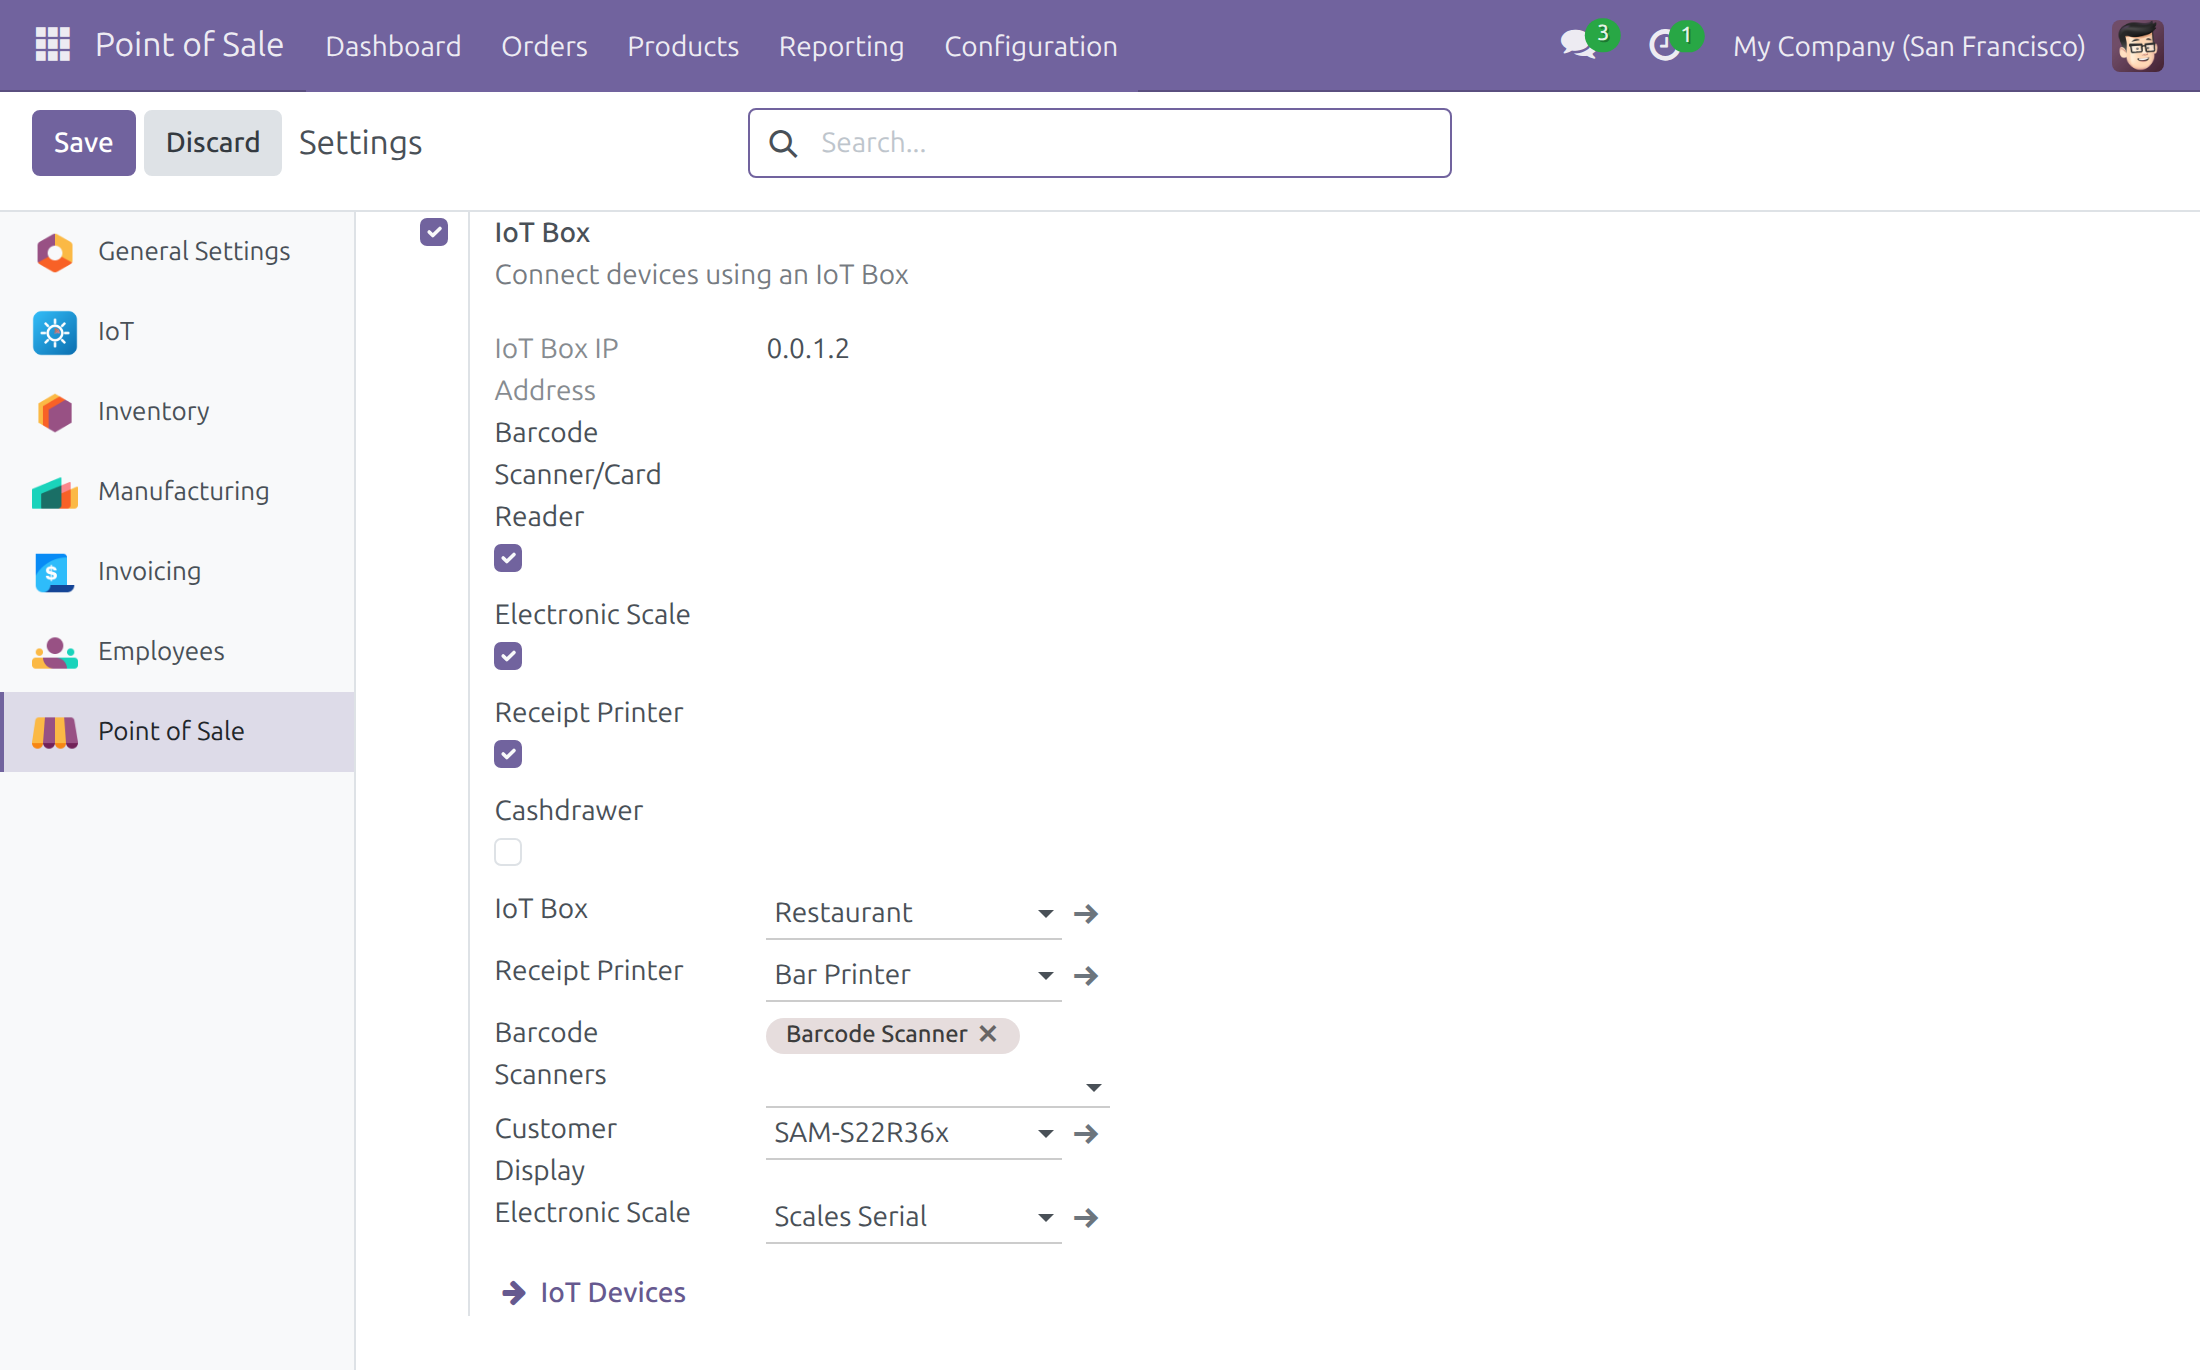The height and width of the screenshot is (1370, 2200).
Task: Expand the Customer Display dropdown
Action: [1045, 1134]
